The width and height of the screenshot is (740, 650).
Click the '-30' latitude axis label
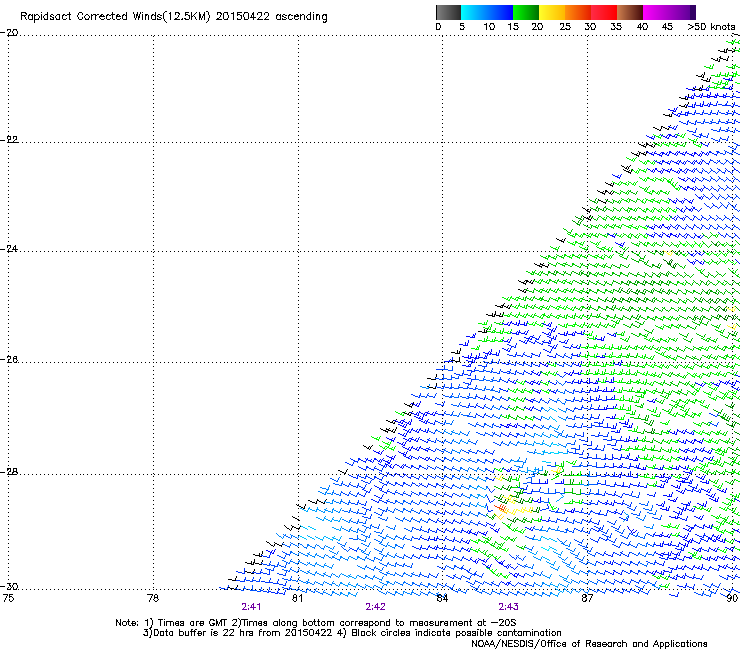click(x=9, y=586)
